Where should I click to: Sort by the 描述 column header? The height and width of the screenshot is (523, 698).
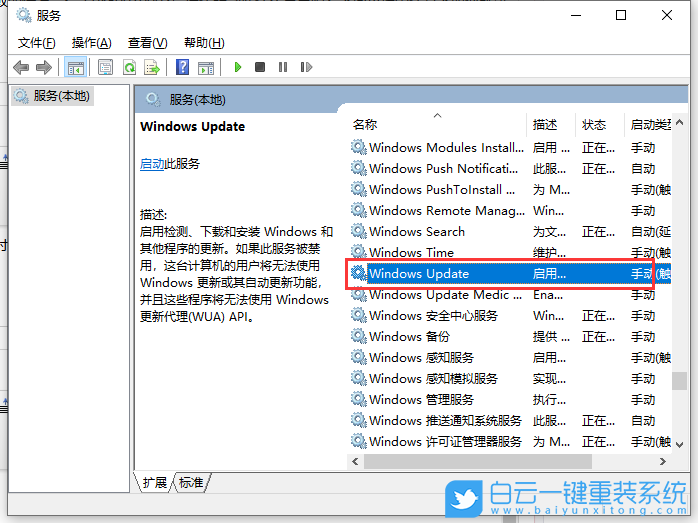click(551, 125)
